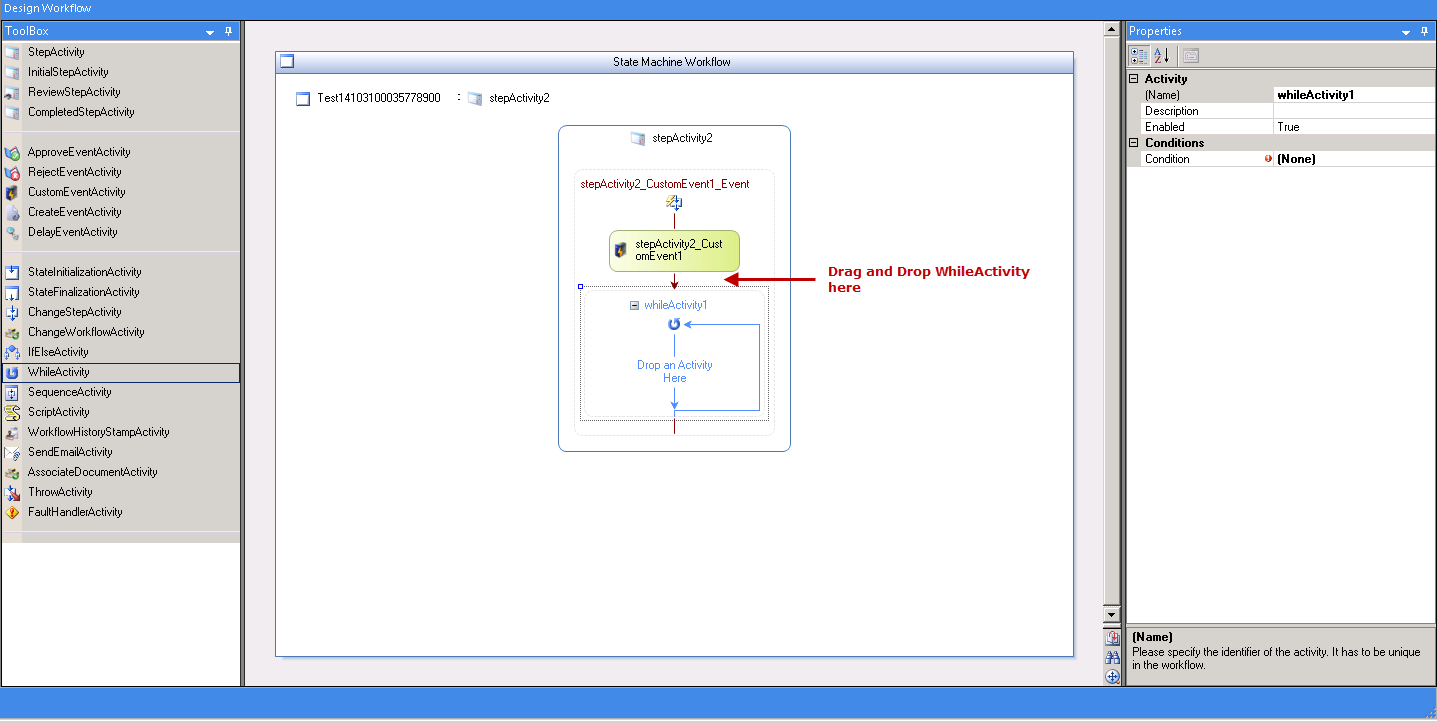Click the pan navigation arrows icon
1437x723 pixels.
pos(1112,677)
